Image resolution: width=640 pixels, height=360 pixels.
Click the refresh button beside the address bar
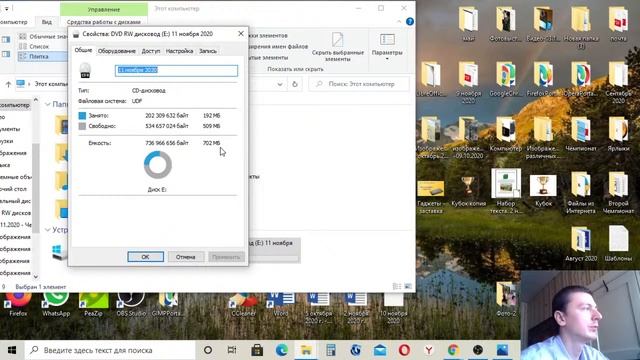pos(295,84)
